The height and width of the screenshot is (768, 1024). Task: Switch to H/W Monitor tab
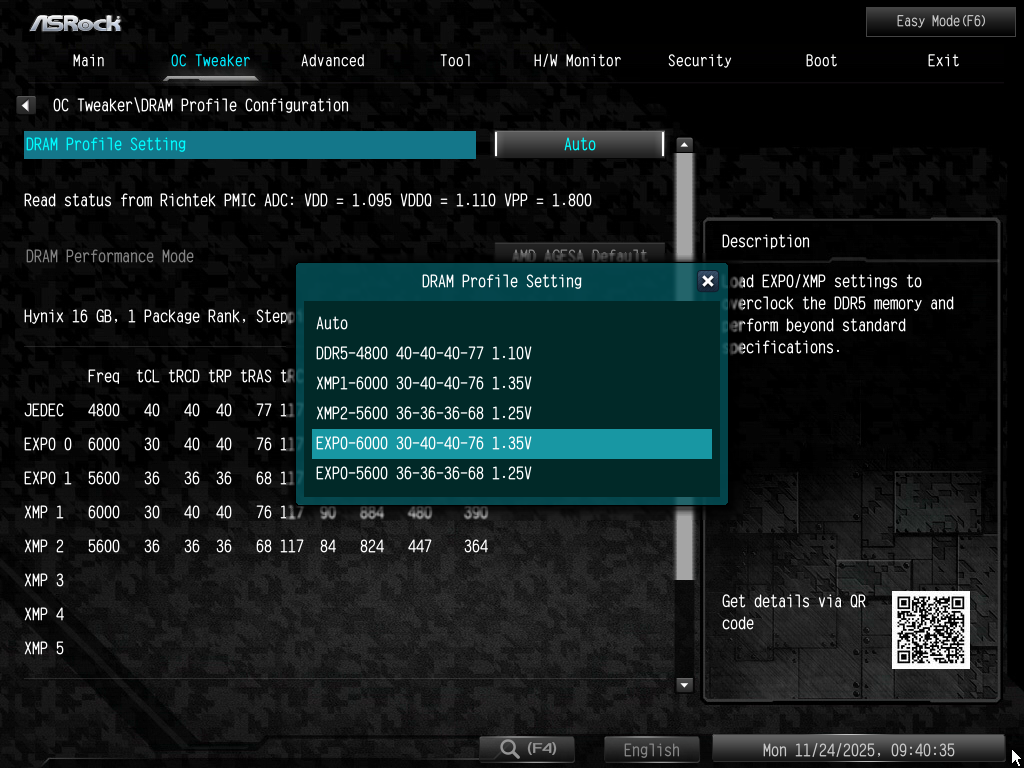pos(577,61)
